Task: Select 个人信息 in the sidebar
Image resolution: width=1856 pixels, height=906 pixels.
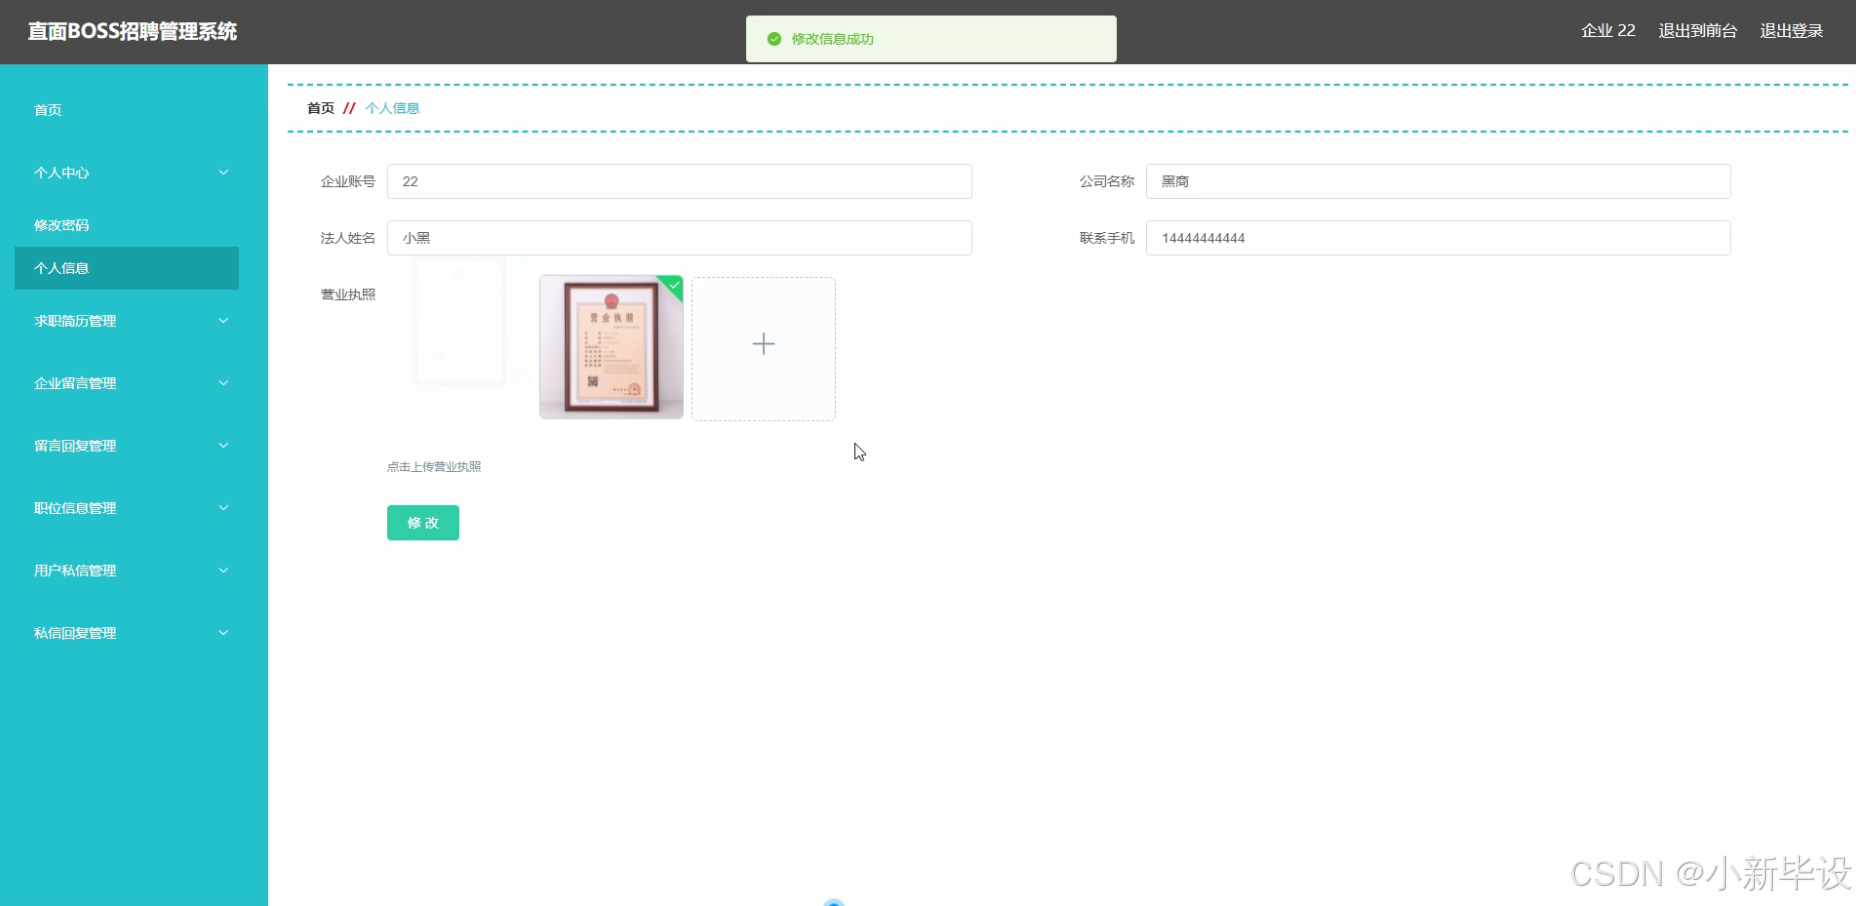Action: [x=61, y=268]
